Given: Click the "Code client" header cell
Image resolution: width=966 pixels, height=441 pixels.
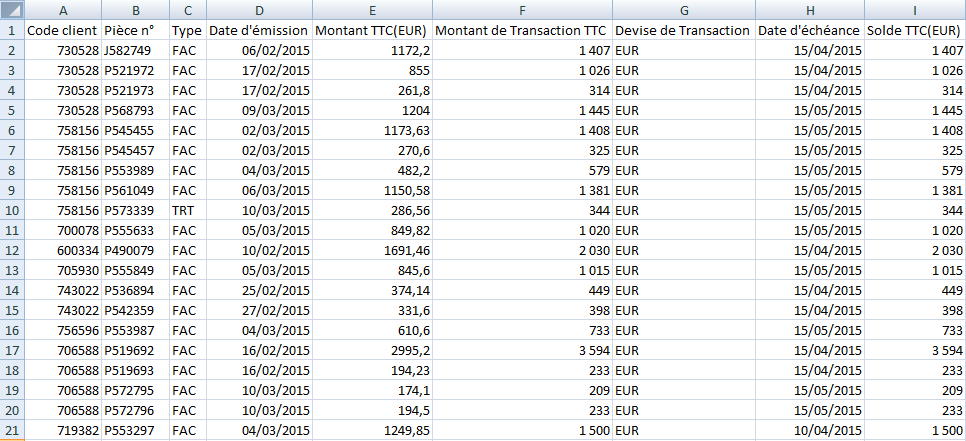Looking at the screenshot, I should (x=62, y=30).
